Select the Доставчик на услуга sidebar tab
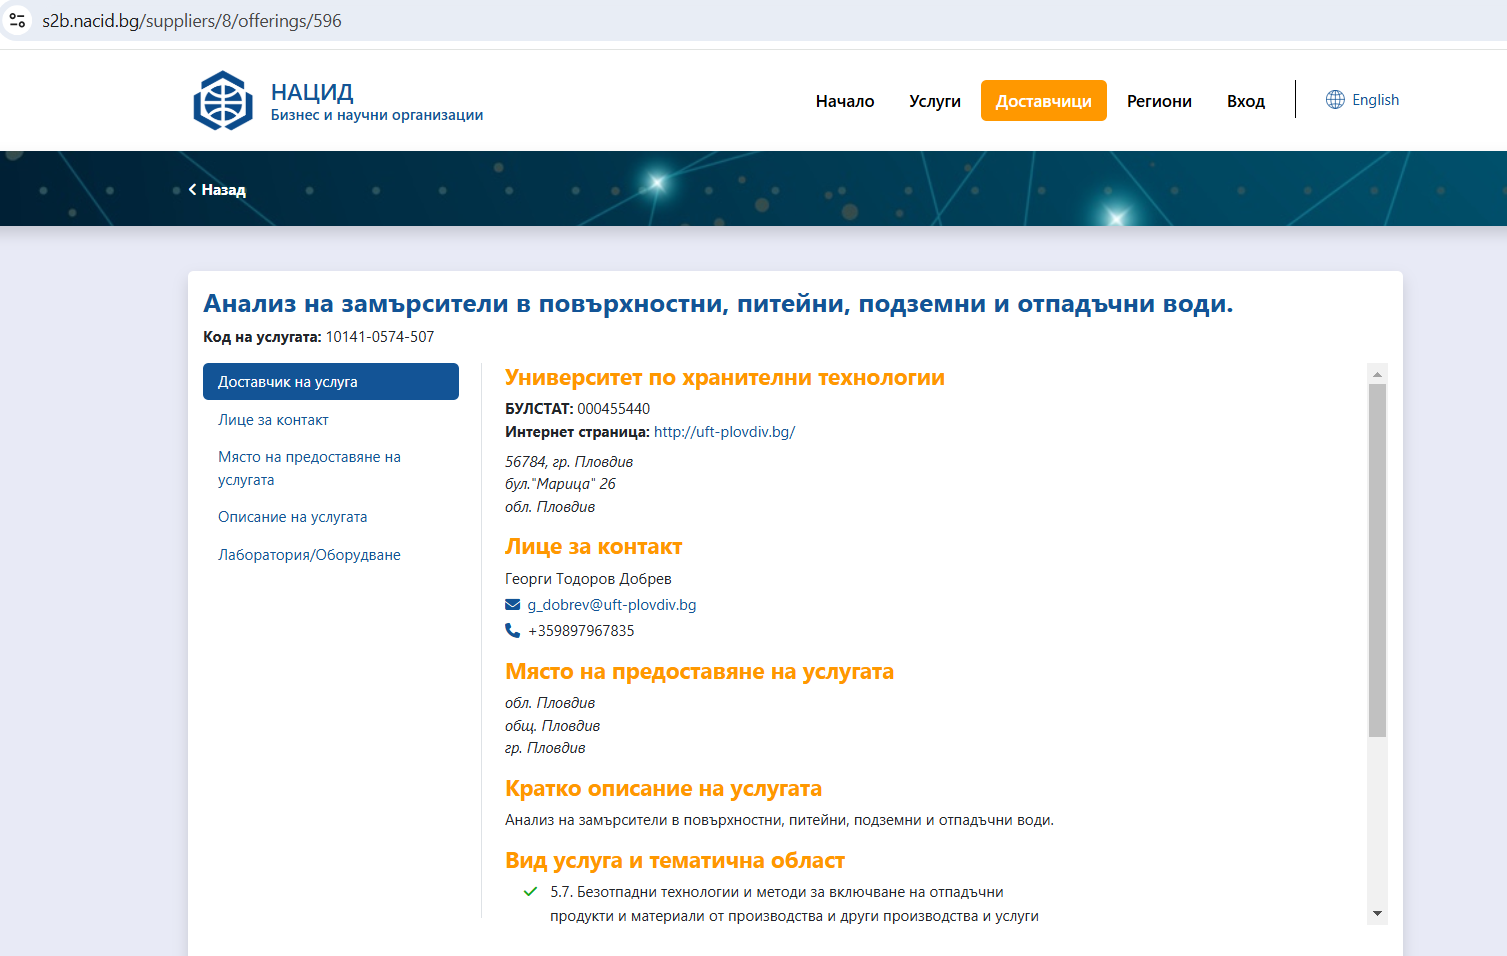 tap(331, 382)
